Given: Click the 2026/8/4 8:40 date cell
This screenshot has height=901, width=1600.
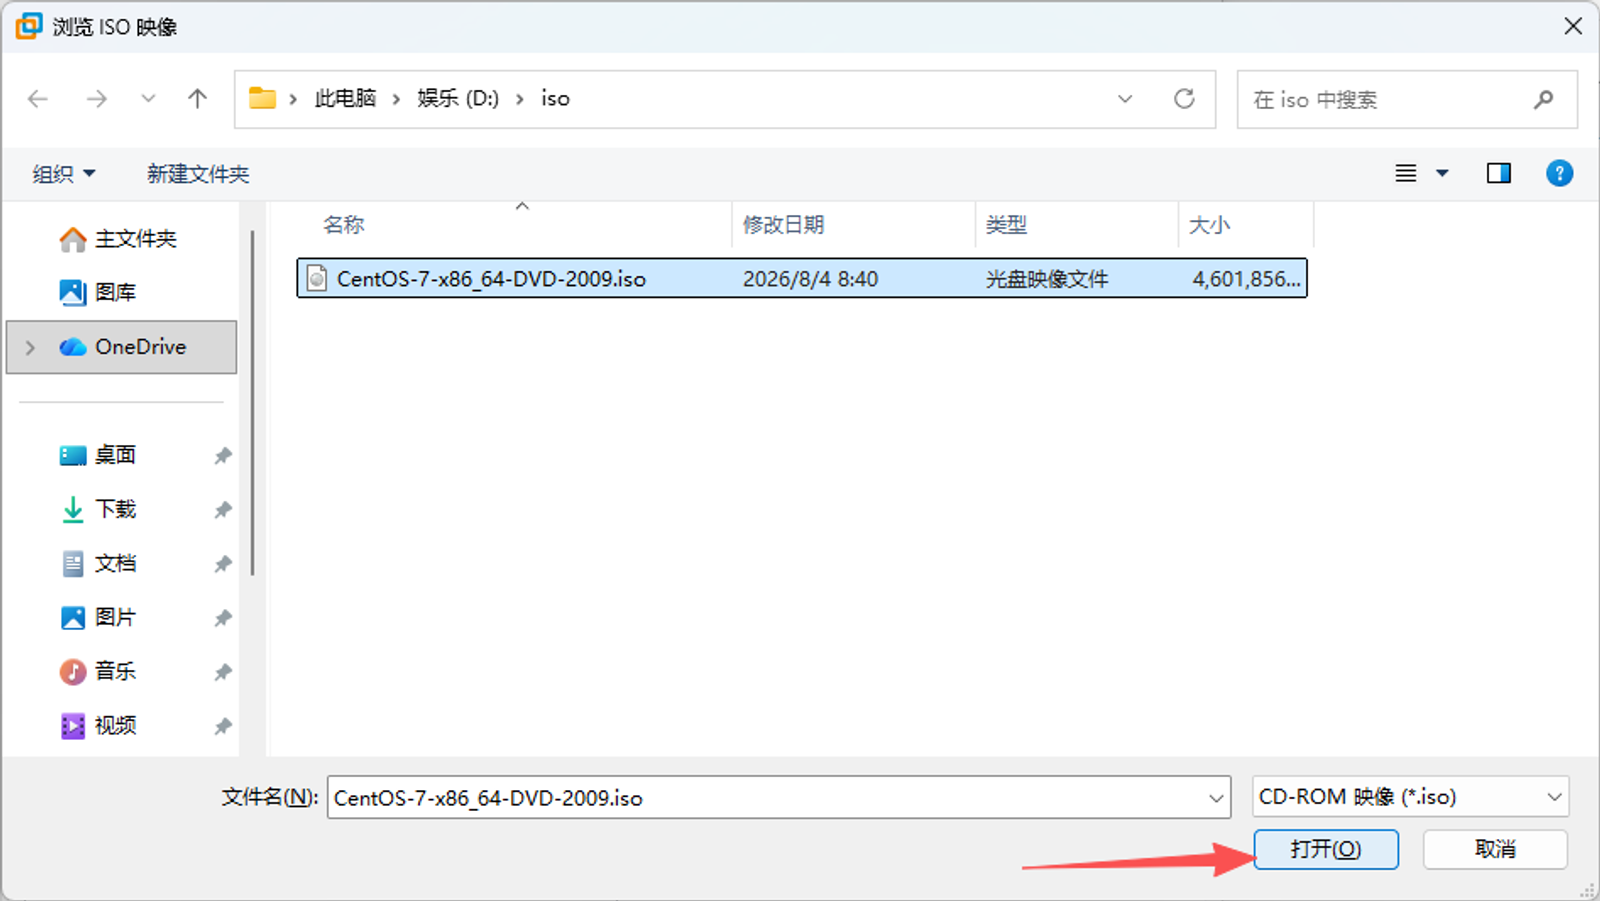Looking at the screenshot, I should tap(810, 279).
